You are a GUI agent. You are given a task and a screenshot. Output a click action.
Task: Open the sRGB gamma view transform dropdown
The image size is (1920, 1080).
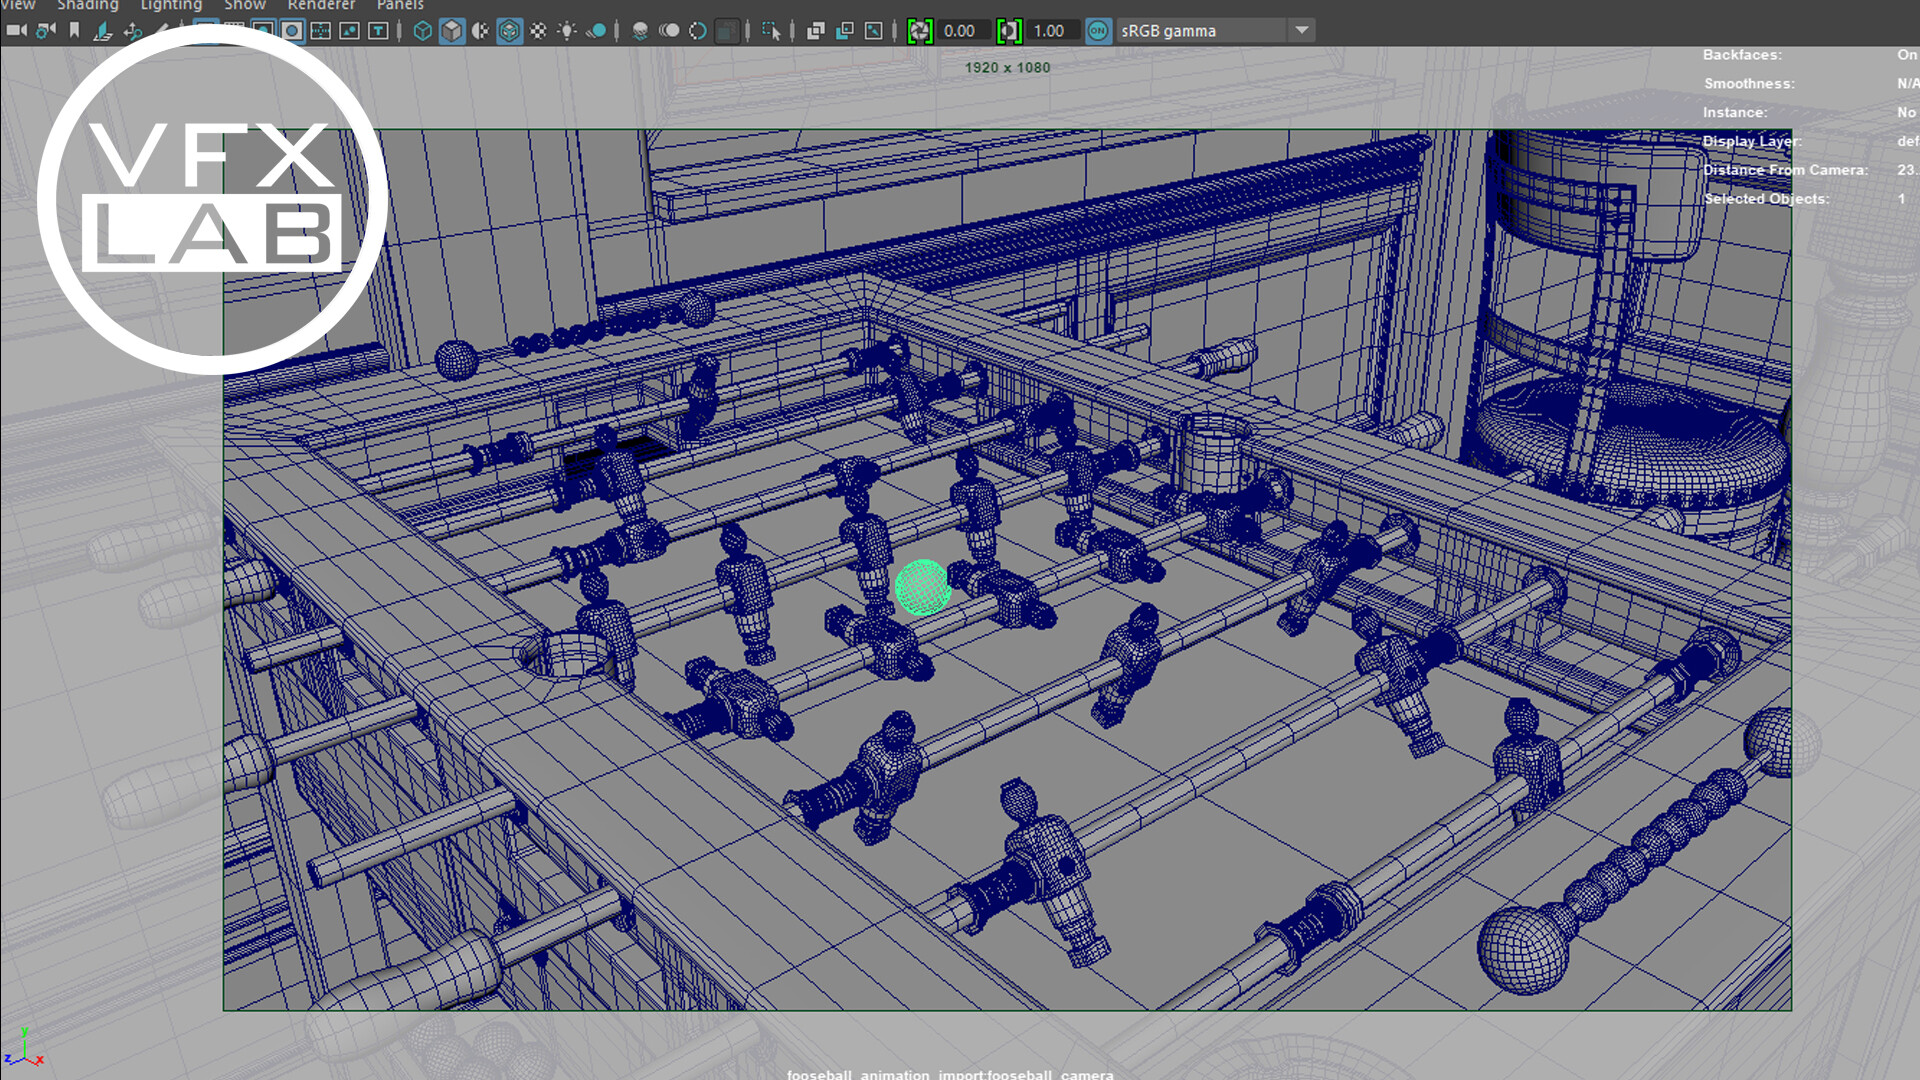(1302, 31)
